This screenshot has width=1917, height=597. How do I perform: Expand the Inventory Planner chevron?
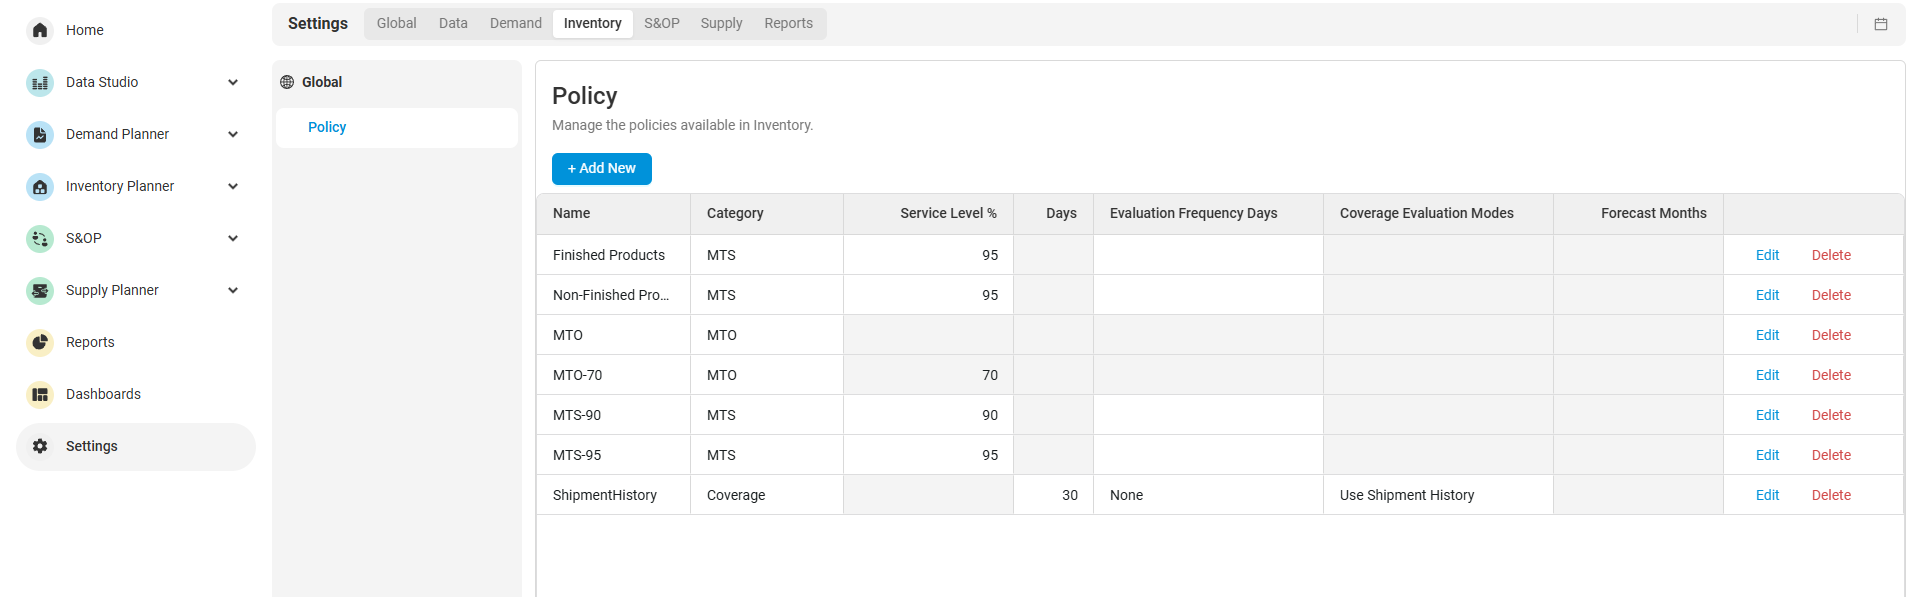233,186
